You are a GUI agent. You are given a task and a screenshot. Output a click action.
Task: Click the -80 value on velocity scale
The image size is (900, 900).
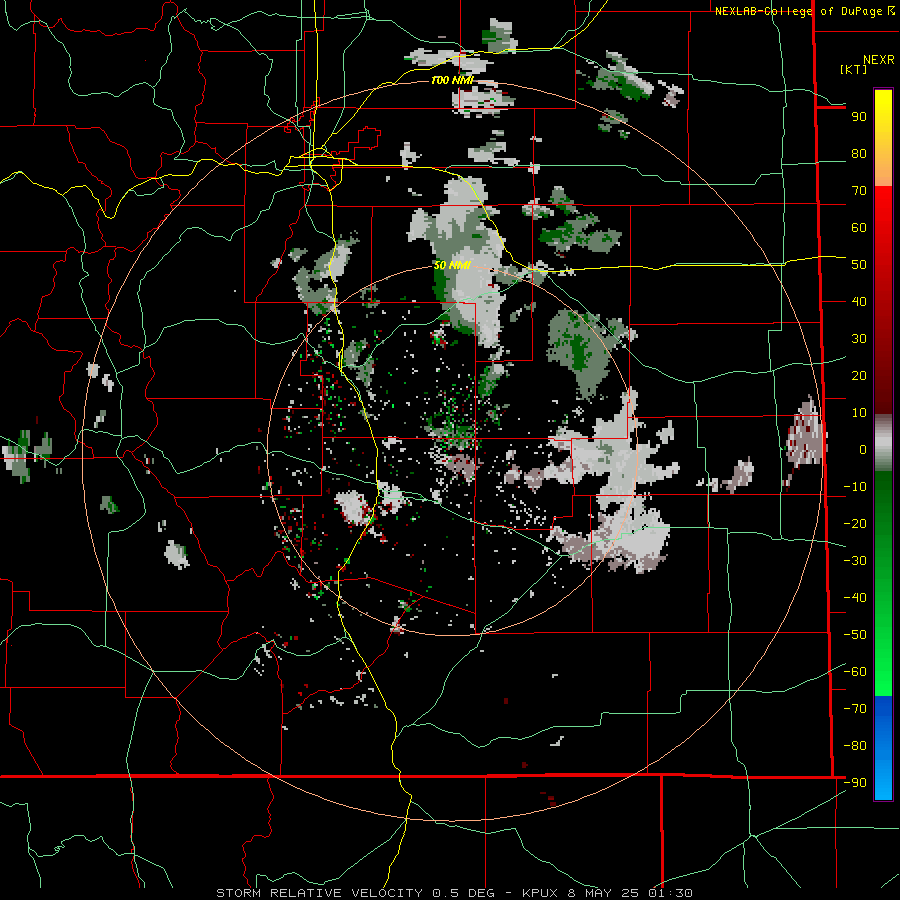click(855, 746)
